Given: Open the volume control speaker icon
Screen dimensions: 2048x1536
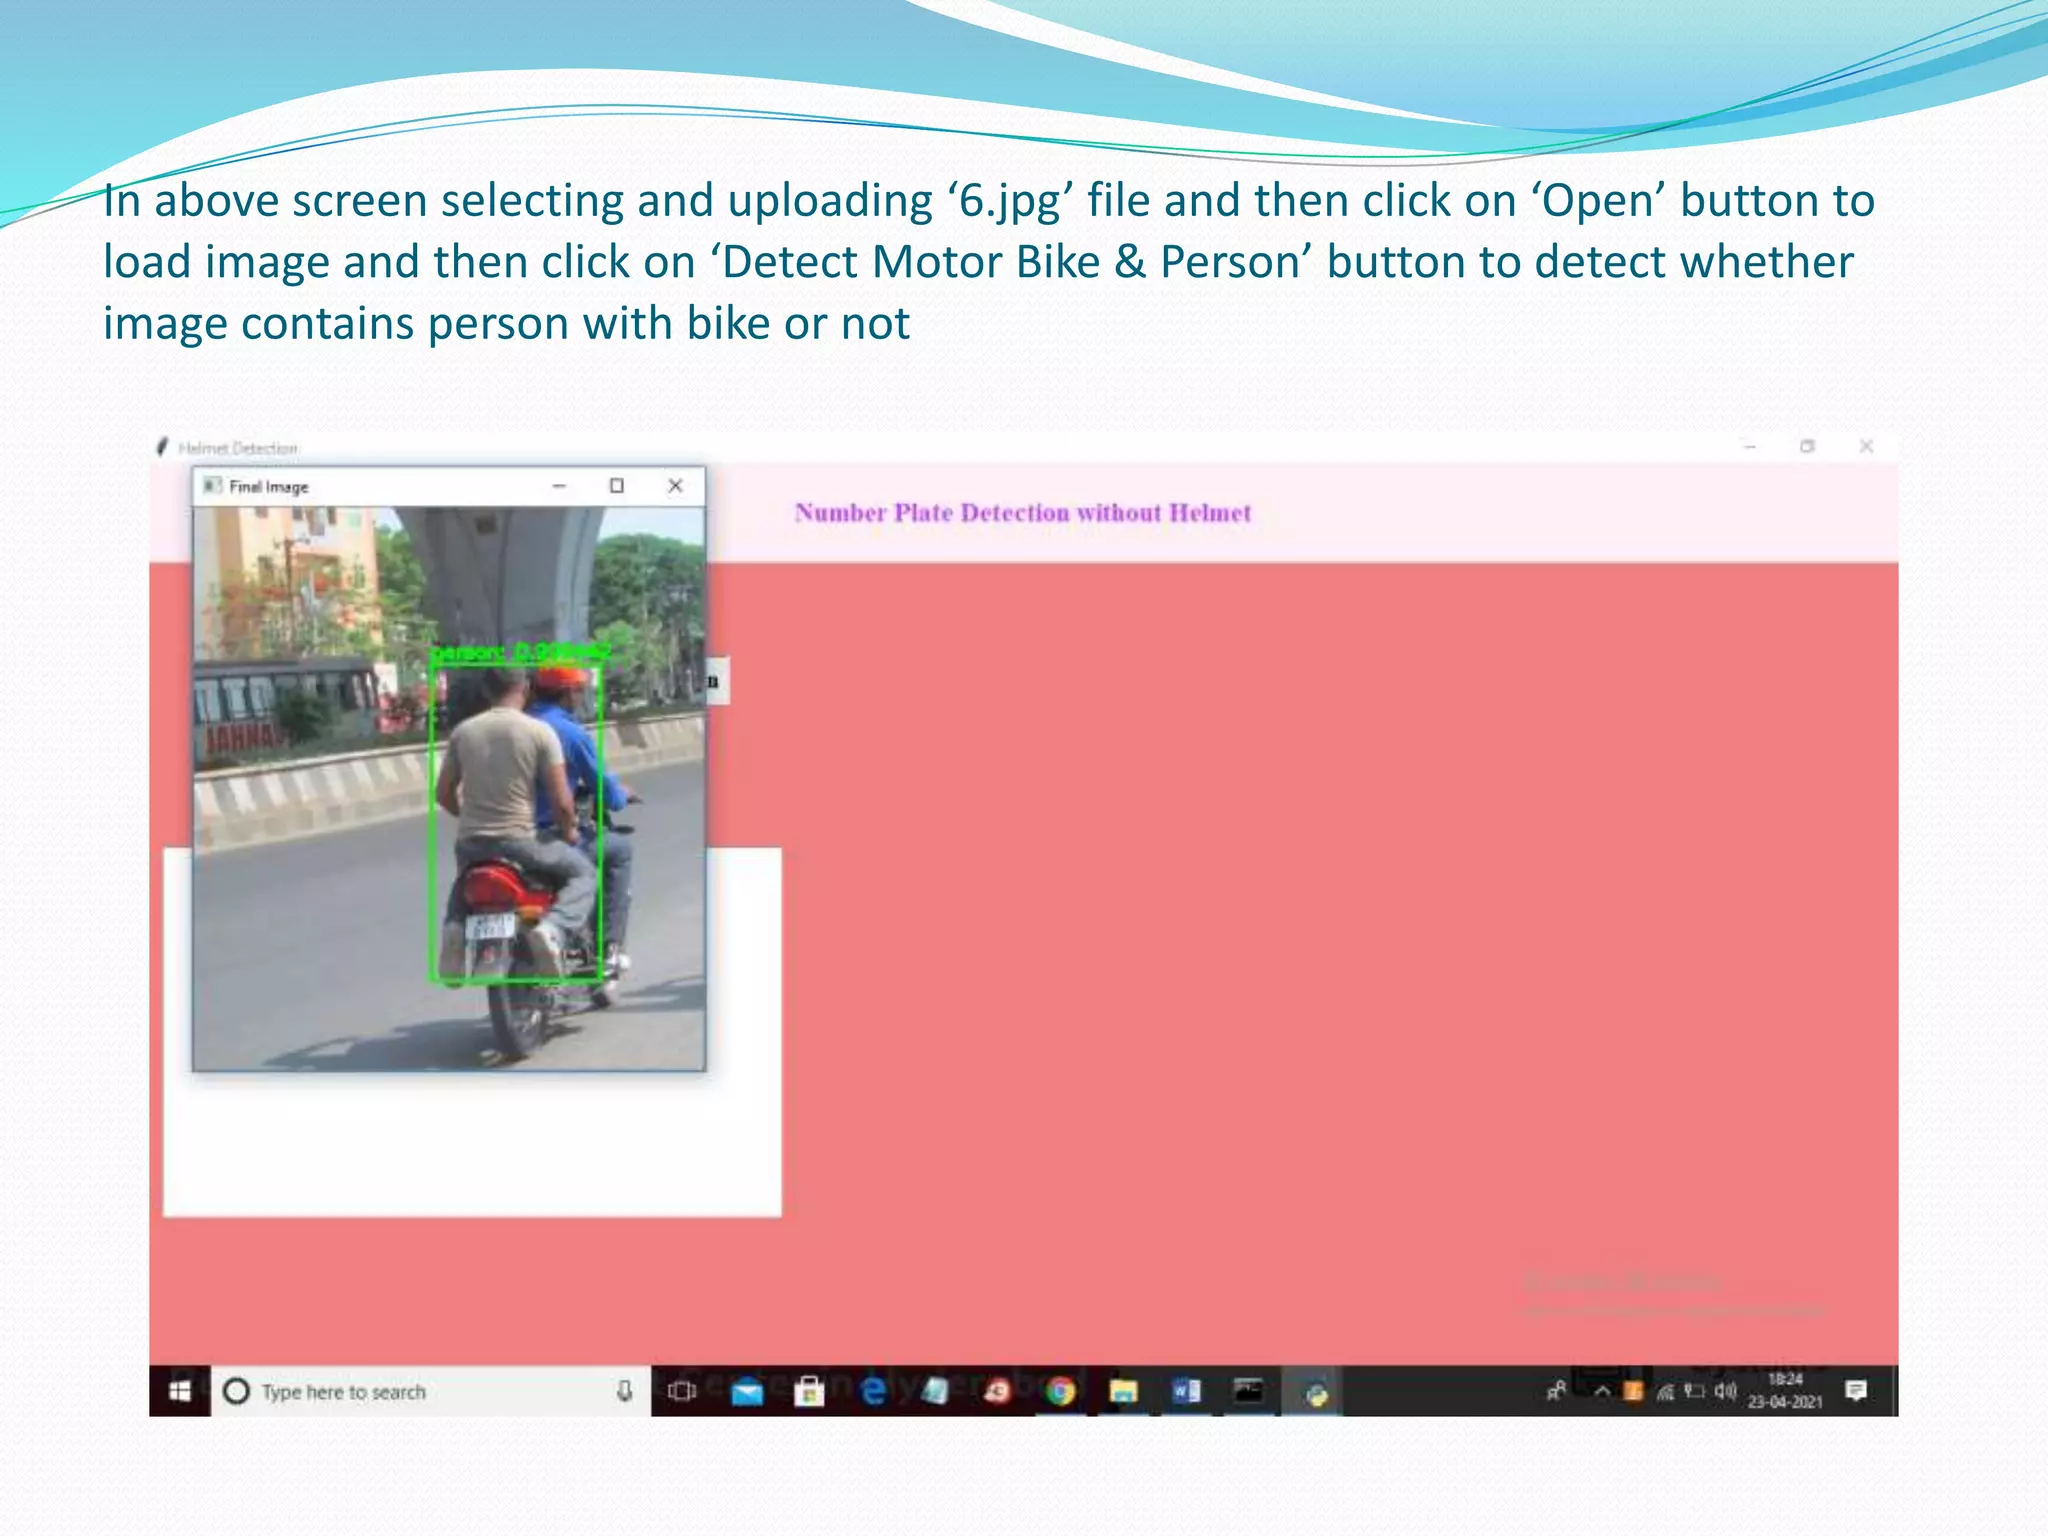Looking at the screenshot, I should click(1724, 1391).
